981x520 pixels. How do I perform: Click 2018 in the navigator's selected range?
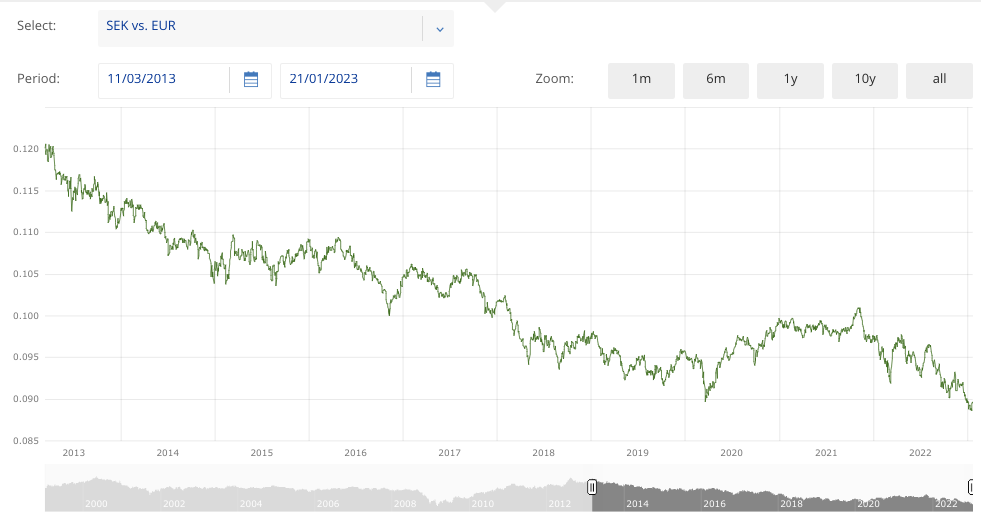(791, 504)
